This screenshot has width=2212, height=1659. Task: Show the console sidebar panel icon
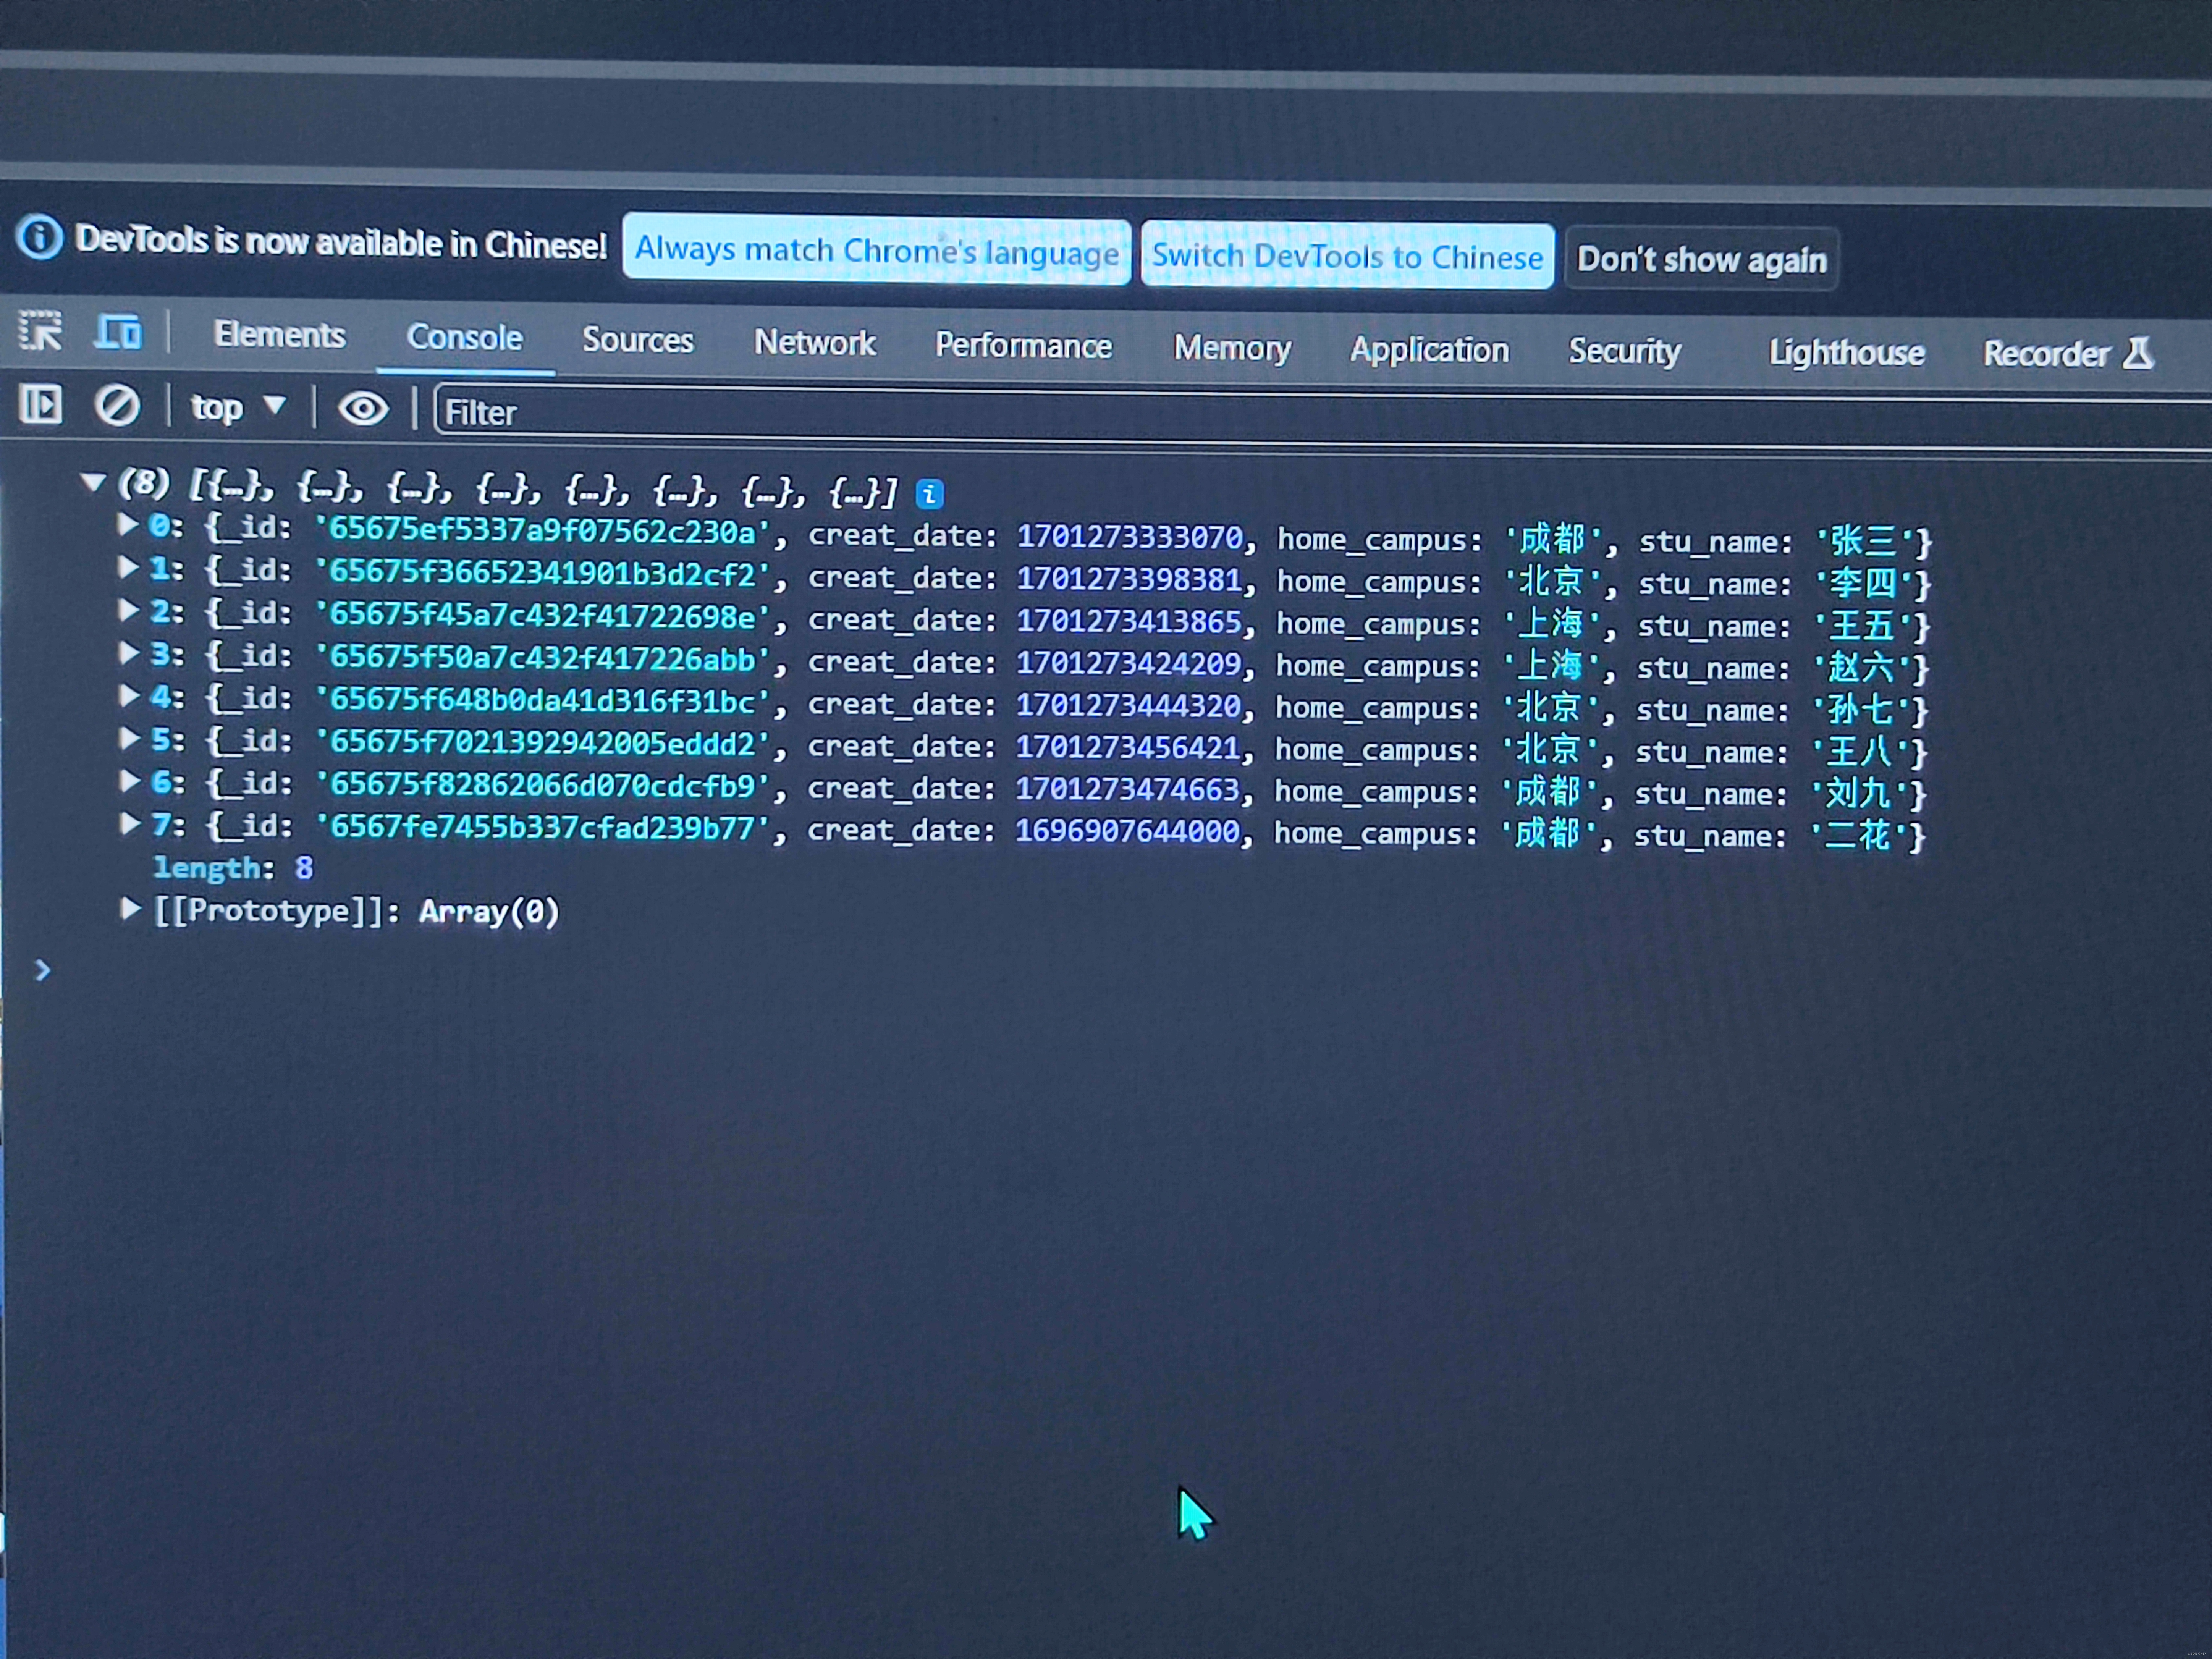pos(41,405)
